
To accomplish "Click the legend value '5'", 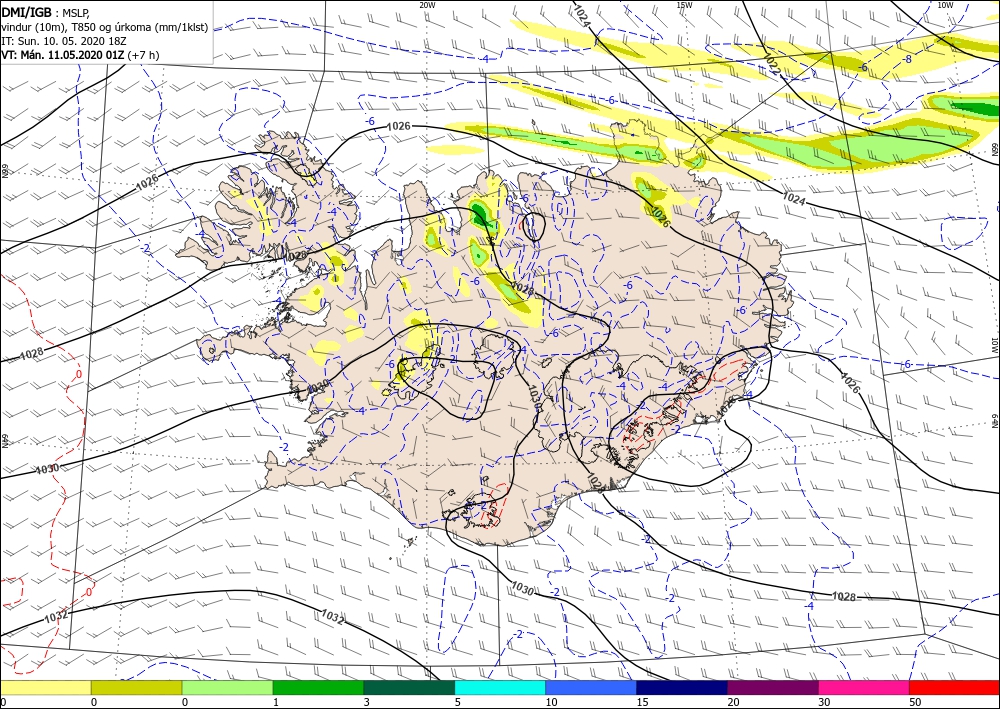I will pos(457,702).
